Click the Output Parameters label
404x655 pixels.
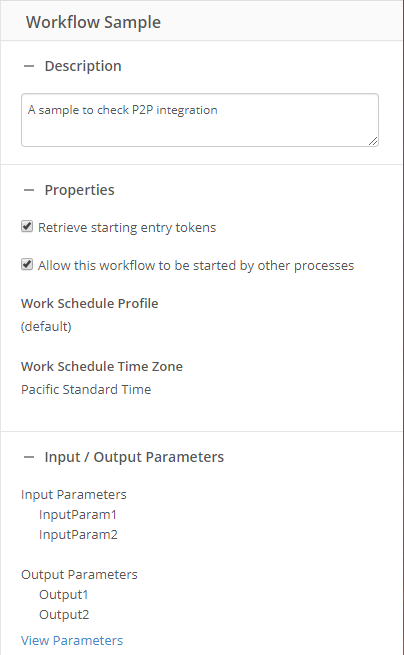point(79,575)
